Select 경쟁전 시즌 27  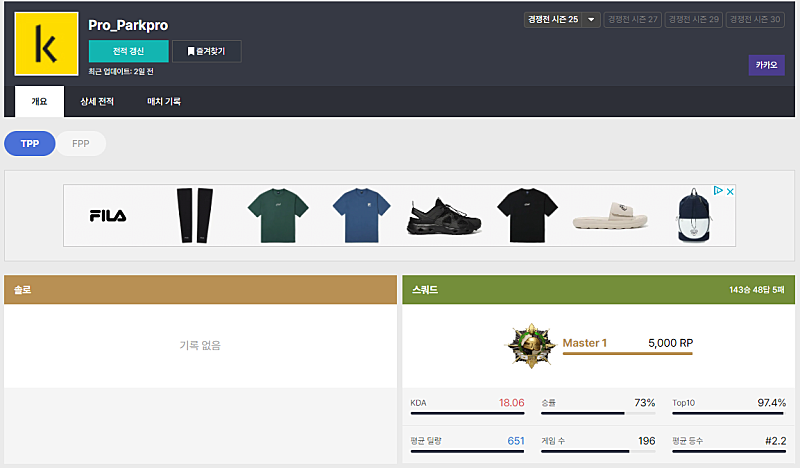(x=633, y=19)
